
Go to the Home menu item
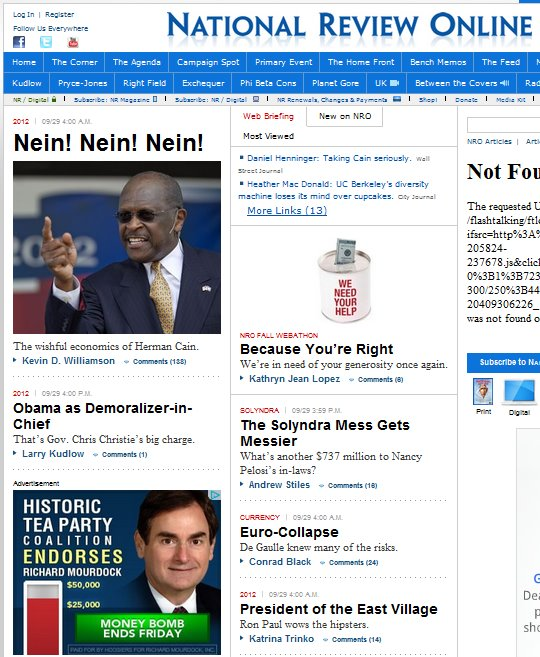tap(24, 62)
